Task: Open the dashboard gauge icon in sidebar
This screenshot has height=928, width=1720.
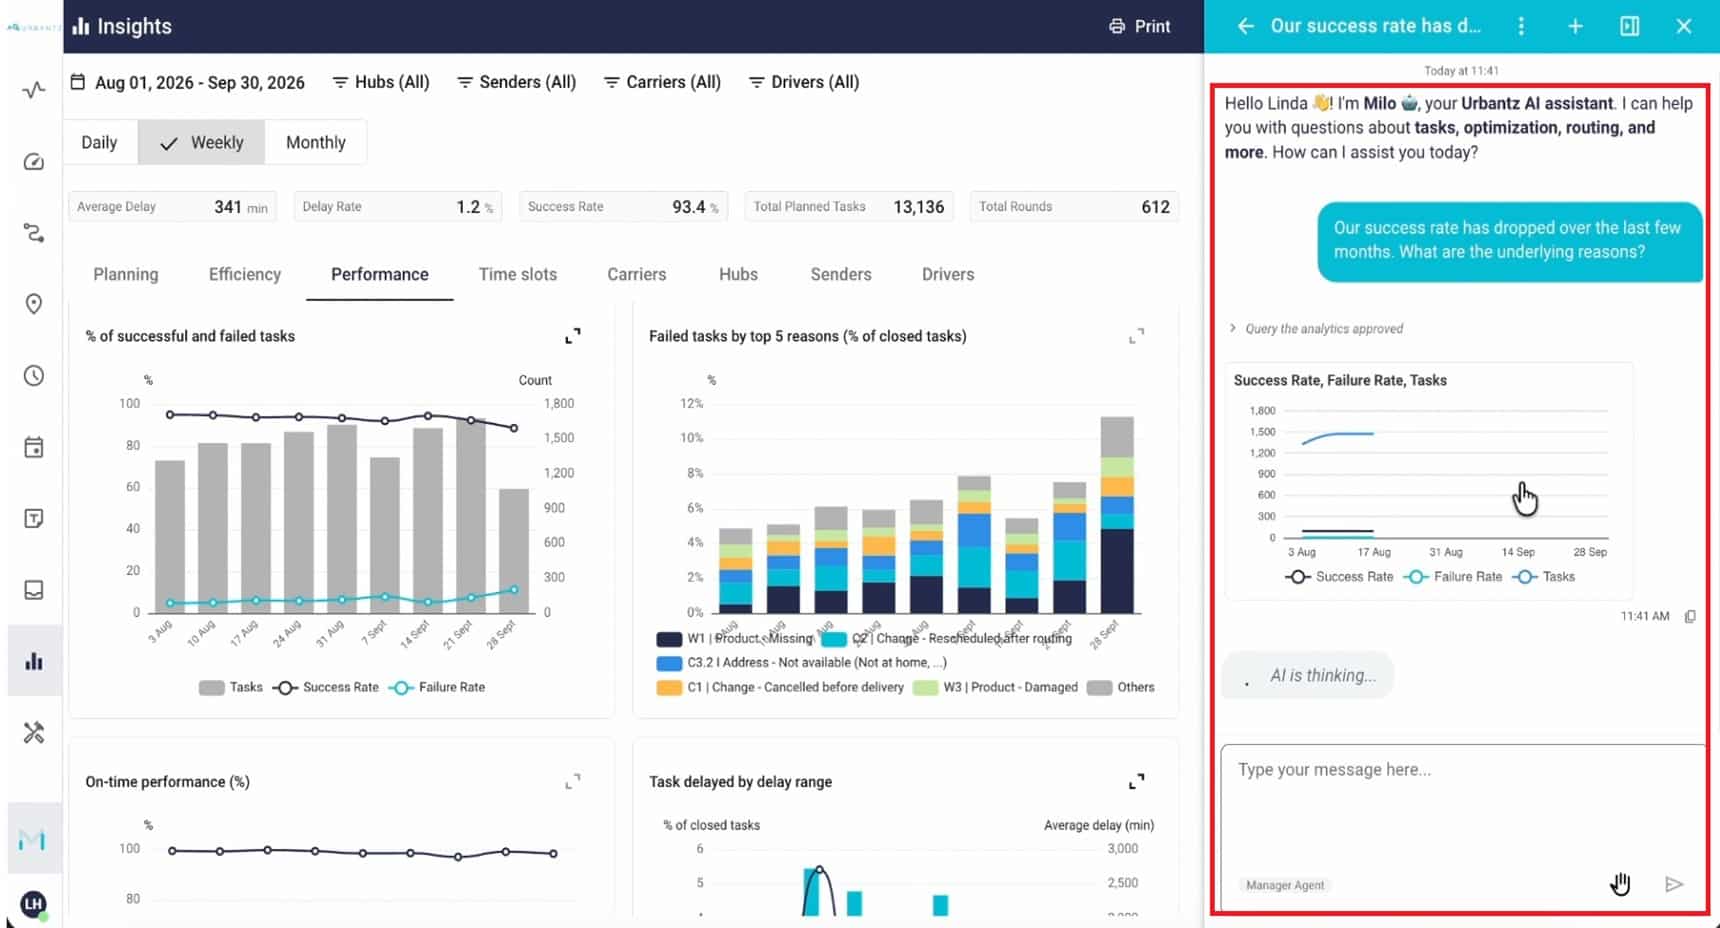Action: [34, 162]
